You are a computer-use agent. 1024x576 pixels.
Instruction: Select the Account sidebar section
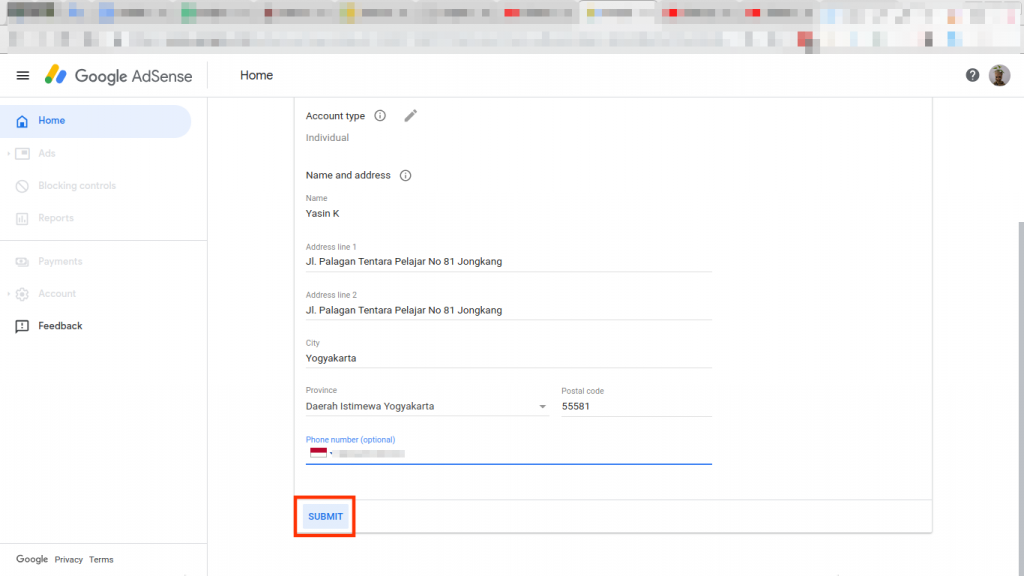[x=57, y=293]
